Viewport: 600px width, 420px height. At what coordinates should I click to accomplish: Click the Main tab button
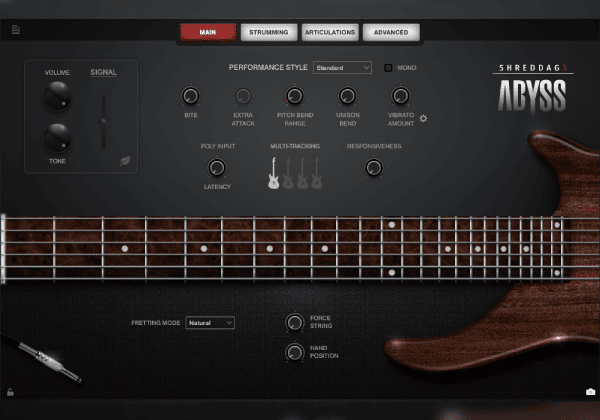pyautogui.click(x=208, y=32)
